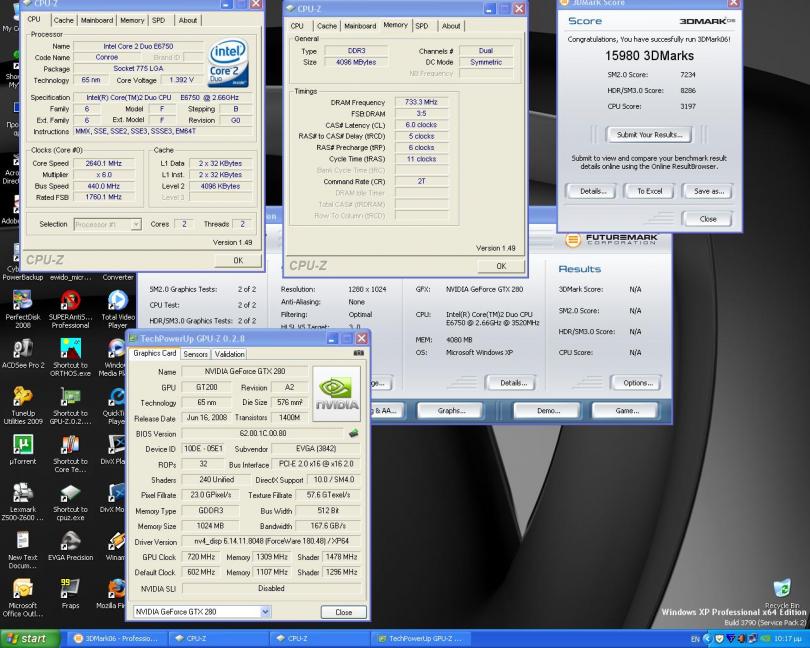Open About tab in CPU-Z memory timings window

pyautogui.click(x=451, y=26)
